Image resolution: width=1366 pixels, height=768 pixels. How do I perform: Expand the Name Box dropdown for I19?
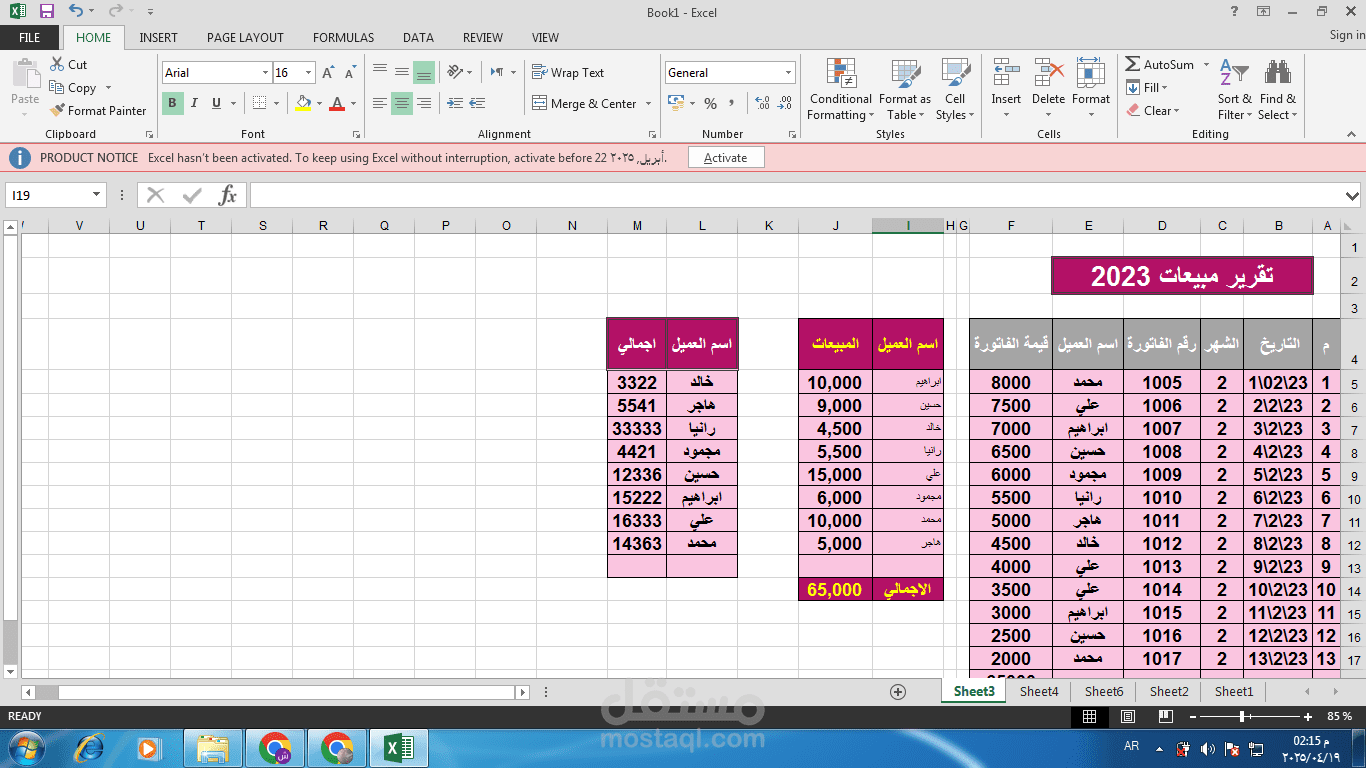(97, 195)
